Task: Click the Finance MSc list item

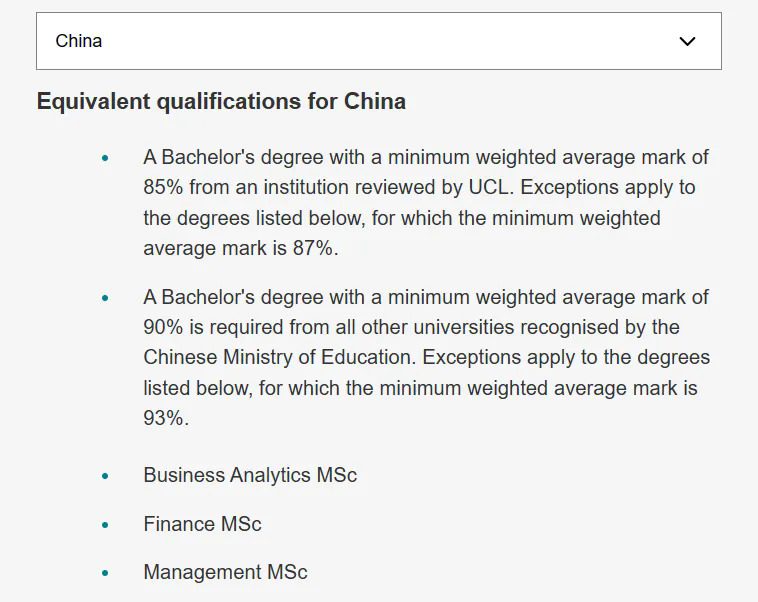Action: point(202,524)
